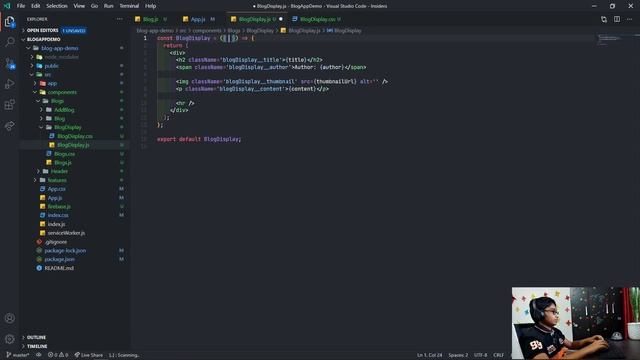Open the Go menu
Screen dimensions: 640x360
tap(94, 6)
